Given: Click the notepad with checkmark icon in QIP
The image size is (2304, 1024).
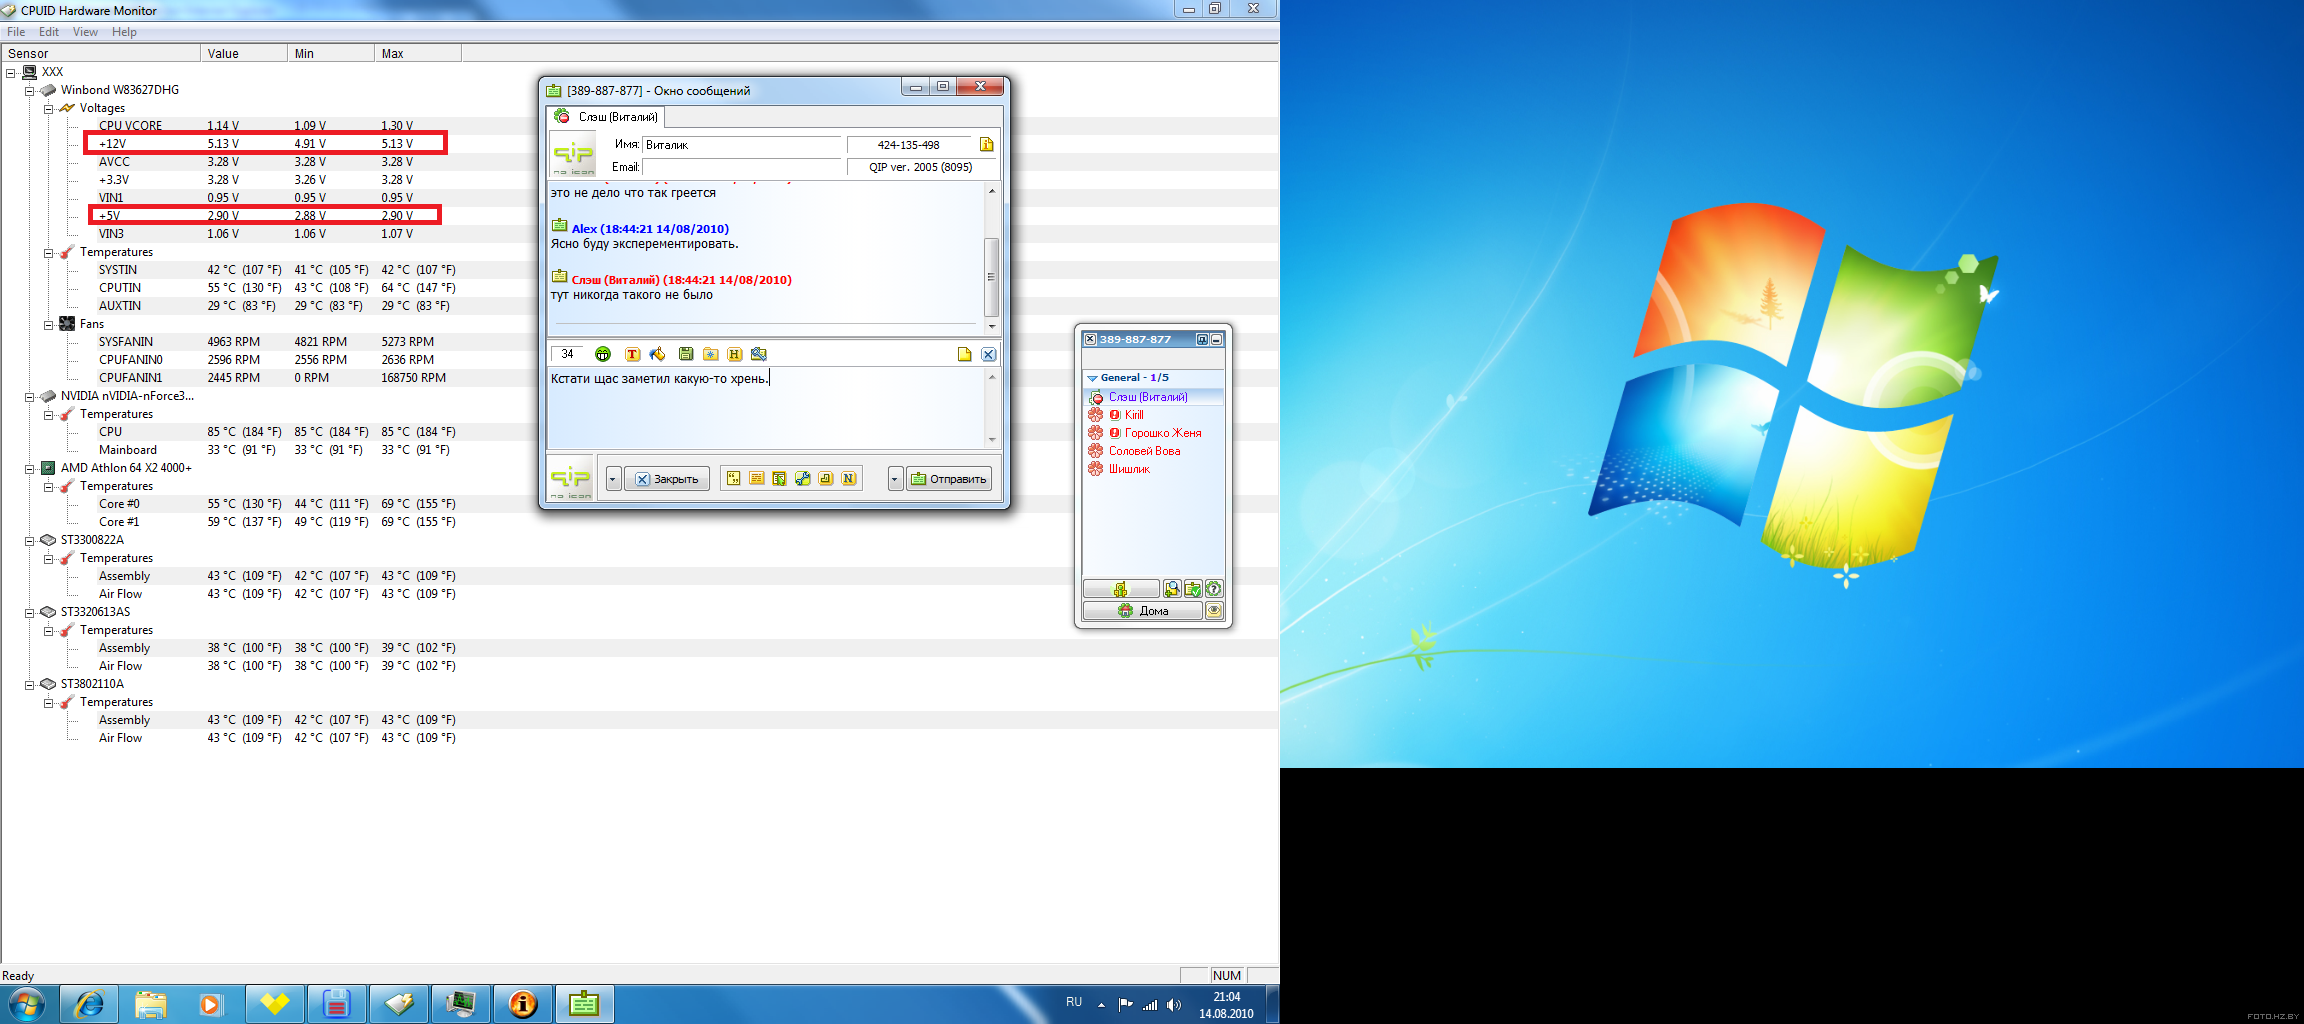Looking at the screenshot, I should [x=1193, y=589].
